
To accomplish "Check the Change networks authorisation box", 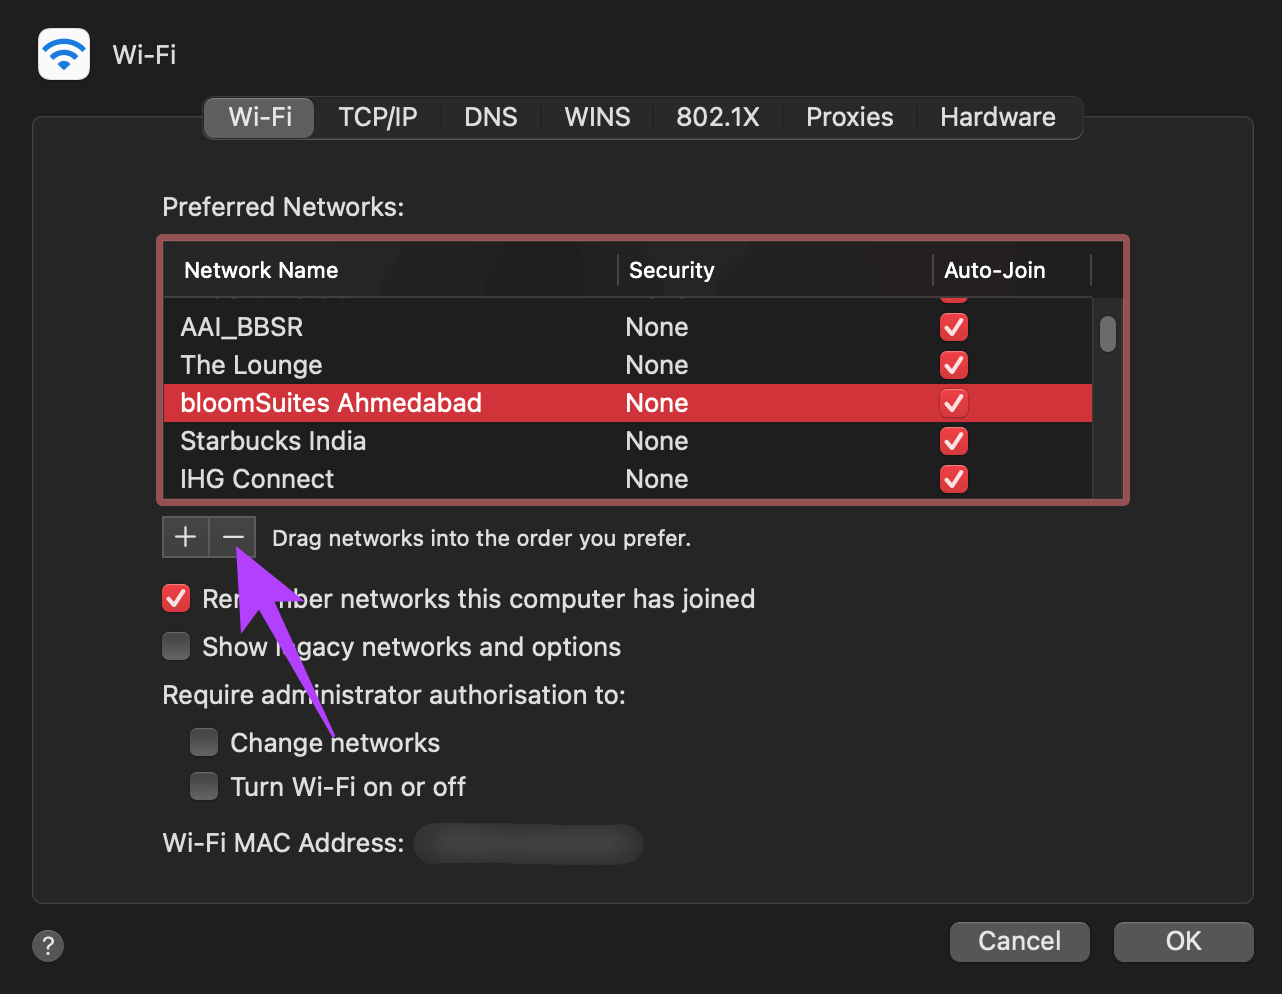I will (x=204, y=742).
